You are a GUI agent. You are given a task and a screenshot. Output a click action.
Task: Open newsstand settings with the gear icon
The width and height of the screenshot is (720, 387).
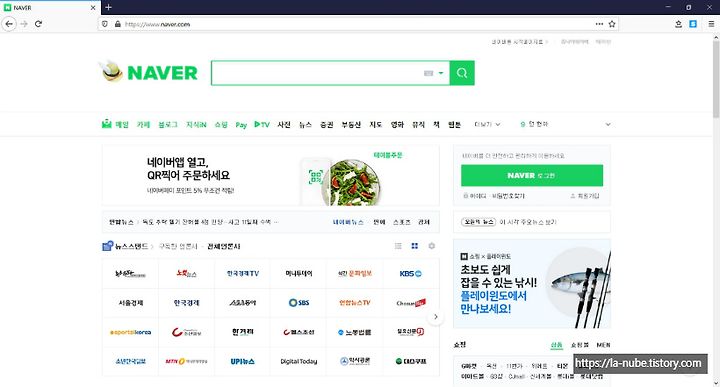point(432,246)
